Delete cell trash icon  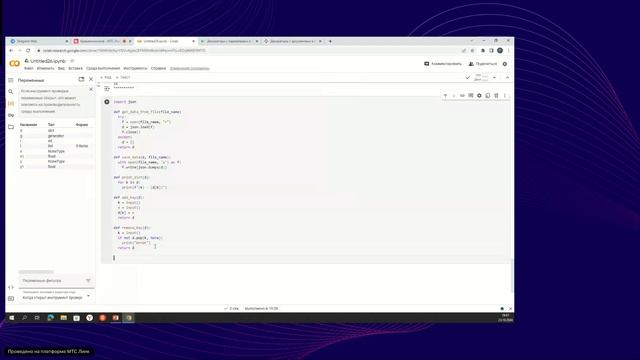(496, 96)
